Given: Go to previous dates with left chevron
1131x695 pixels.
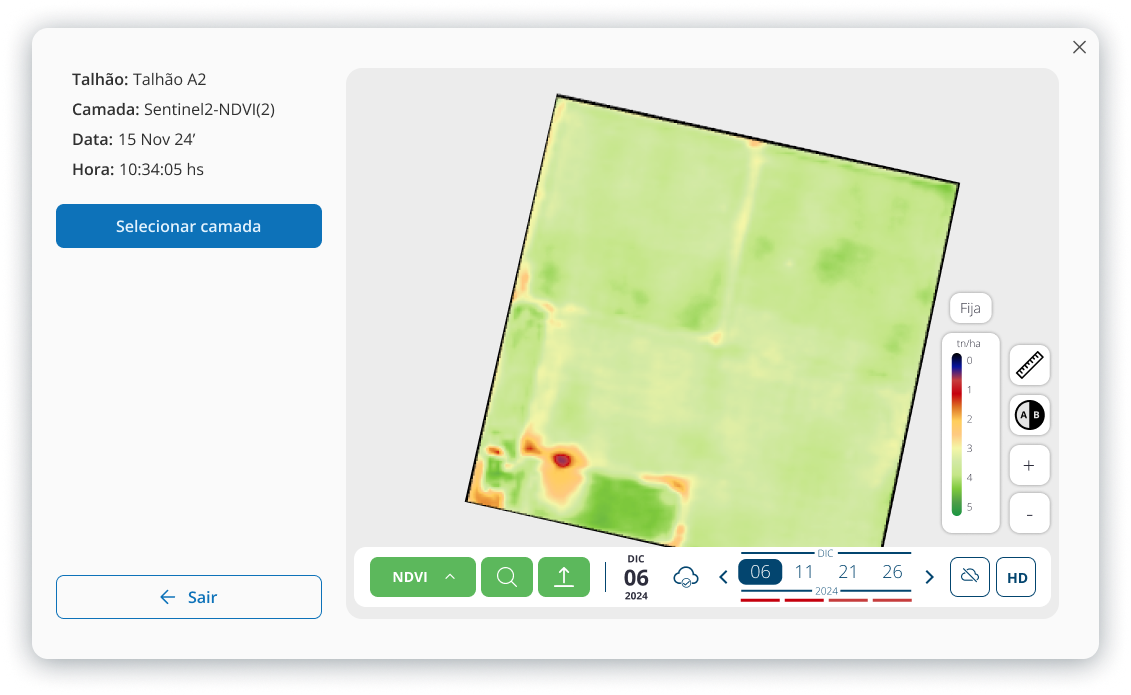Looking at the screenshot, I should point(723,577).
